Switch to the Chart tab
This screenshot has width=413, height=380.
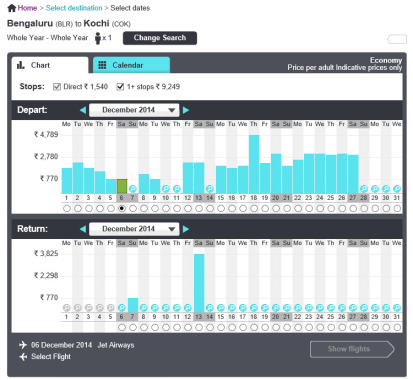(50, 65)
